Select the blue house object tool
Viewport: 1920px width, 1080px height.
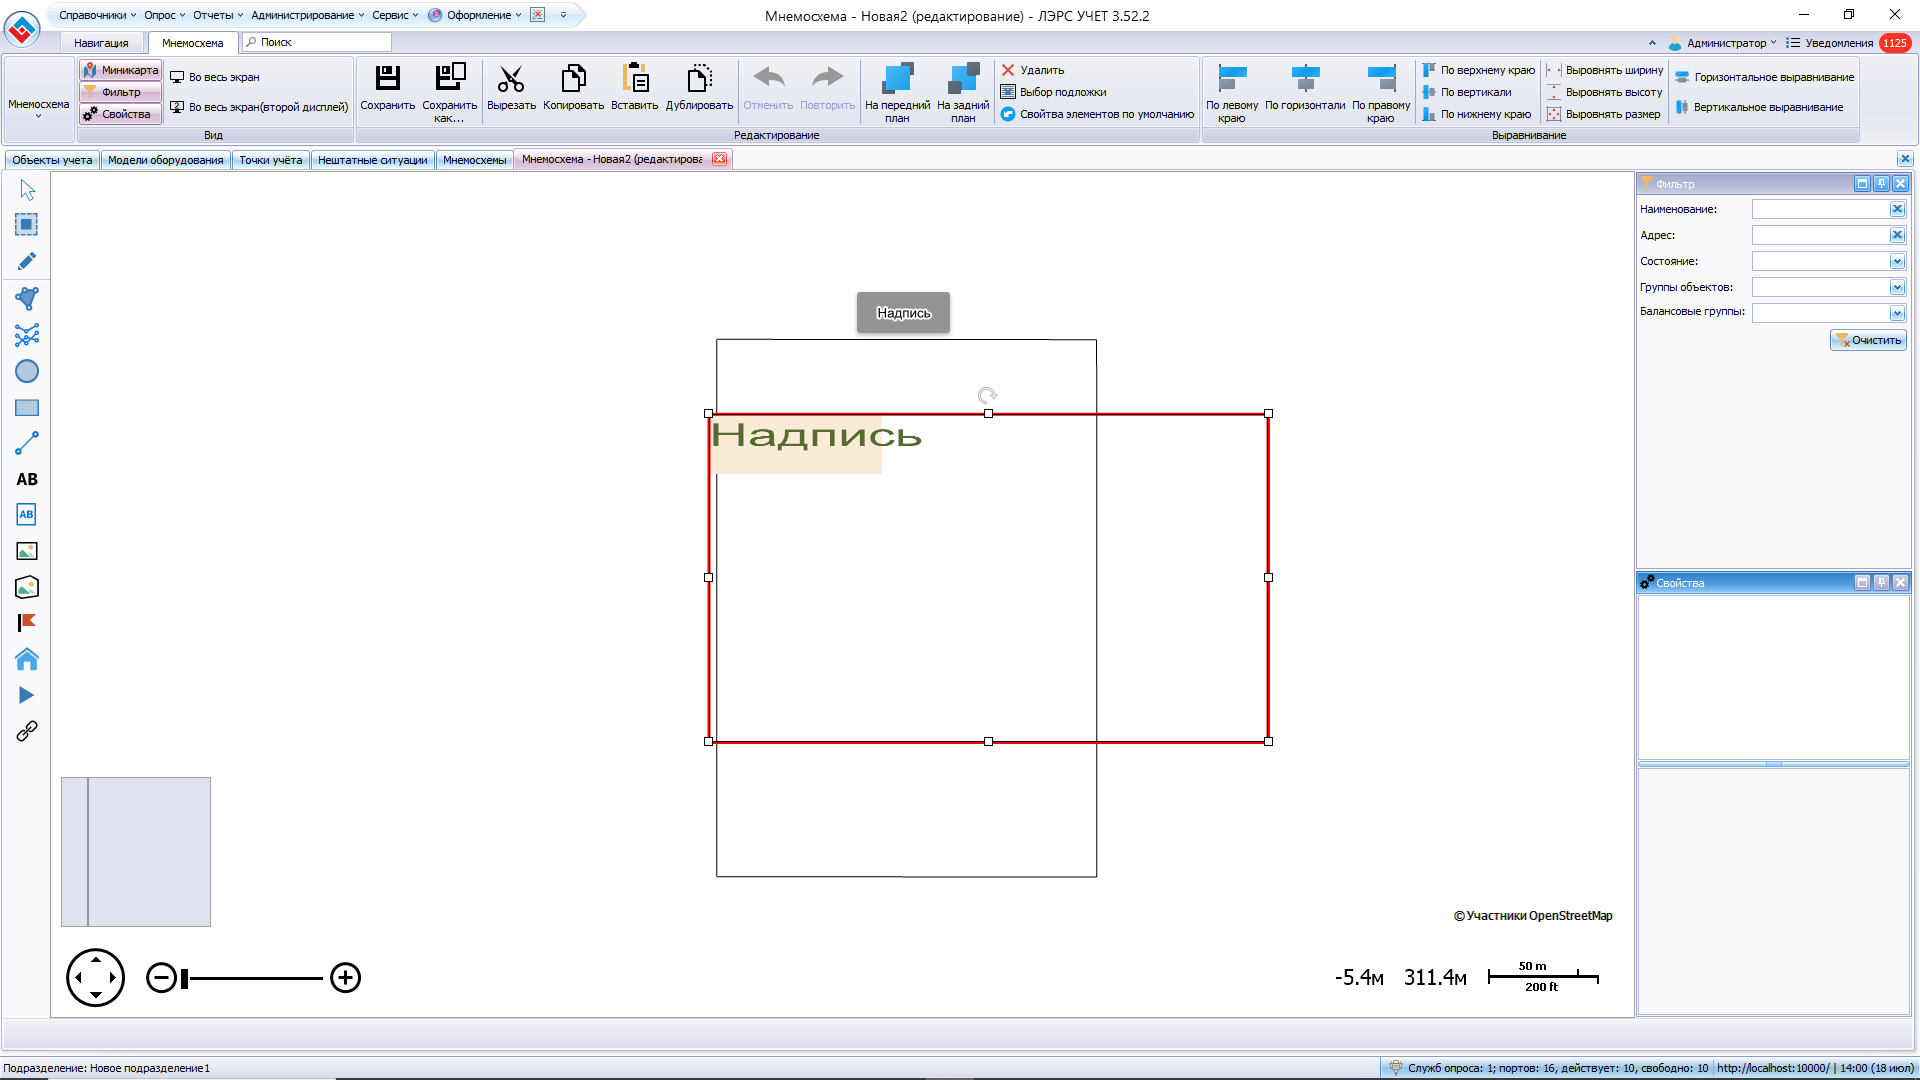27,659
